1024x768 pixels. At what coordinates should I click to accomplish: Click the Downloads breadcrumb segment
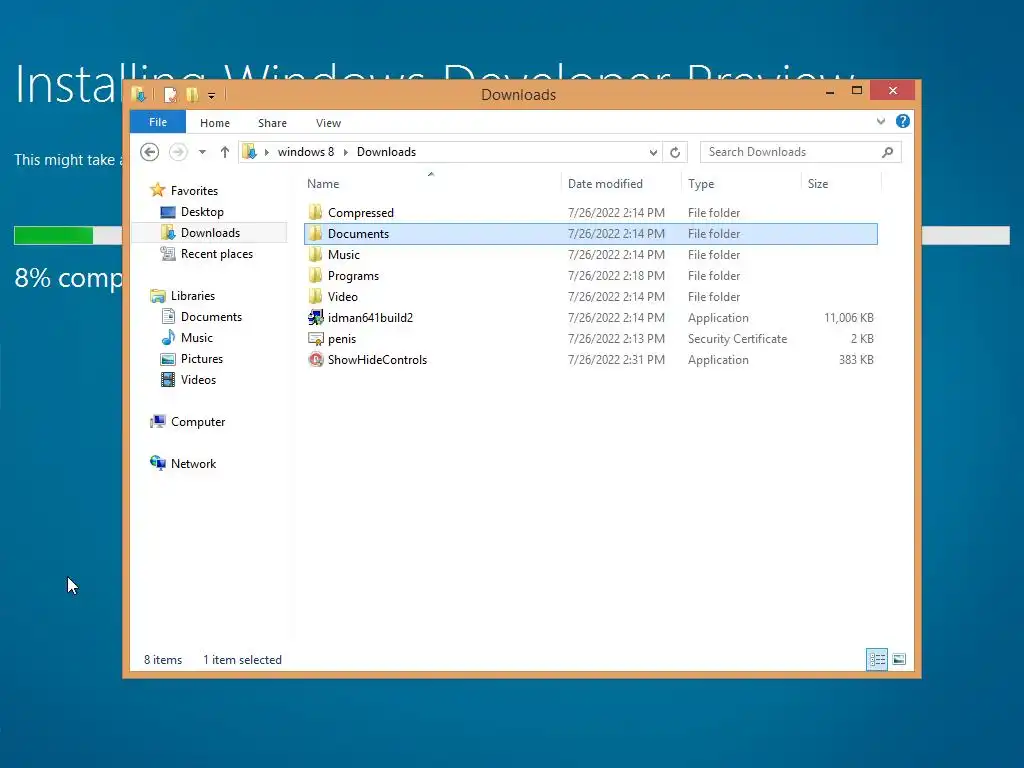click(386, 152)
